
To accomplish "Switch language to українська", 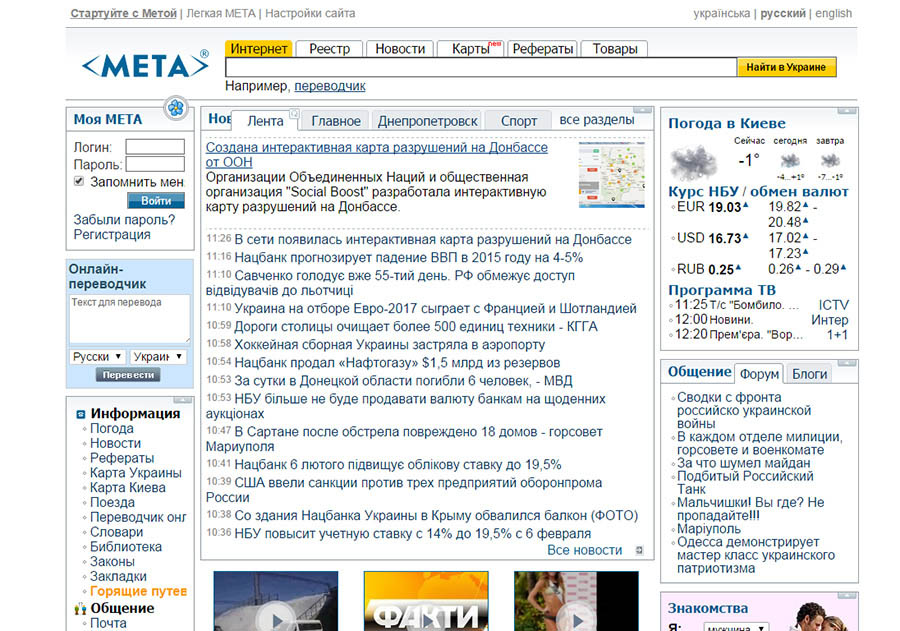I will (721, 13).
